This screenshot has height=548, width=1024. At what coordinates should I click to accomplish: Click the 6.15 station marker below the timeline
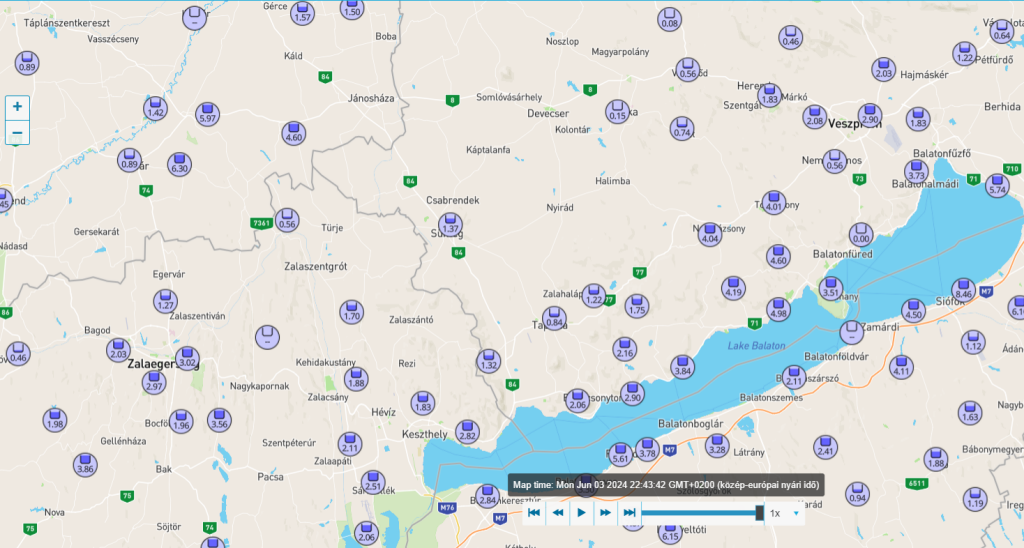coord(670,532)
